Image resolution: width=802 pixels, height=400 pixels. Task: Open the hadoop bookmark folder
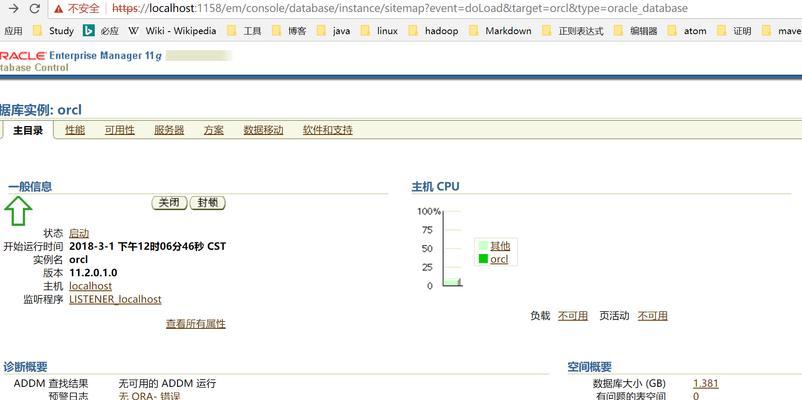coord(433,31)
